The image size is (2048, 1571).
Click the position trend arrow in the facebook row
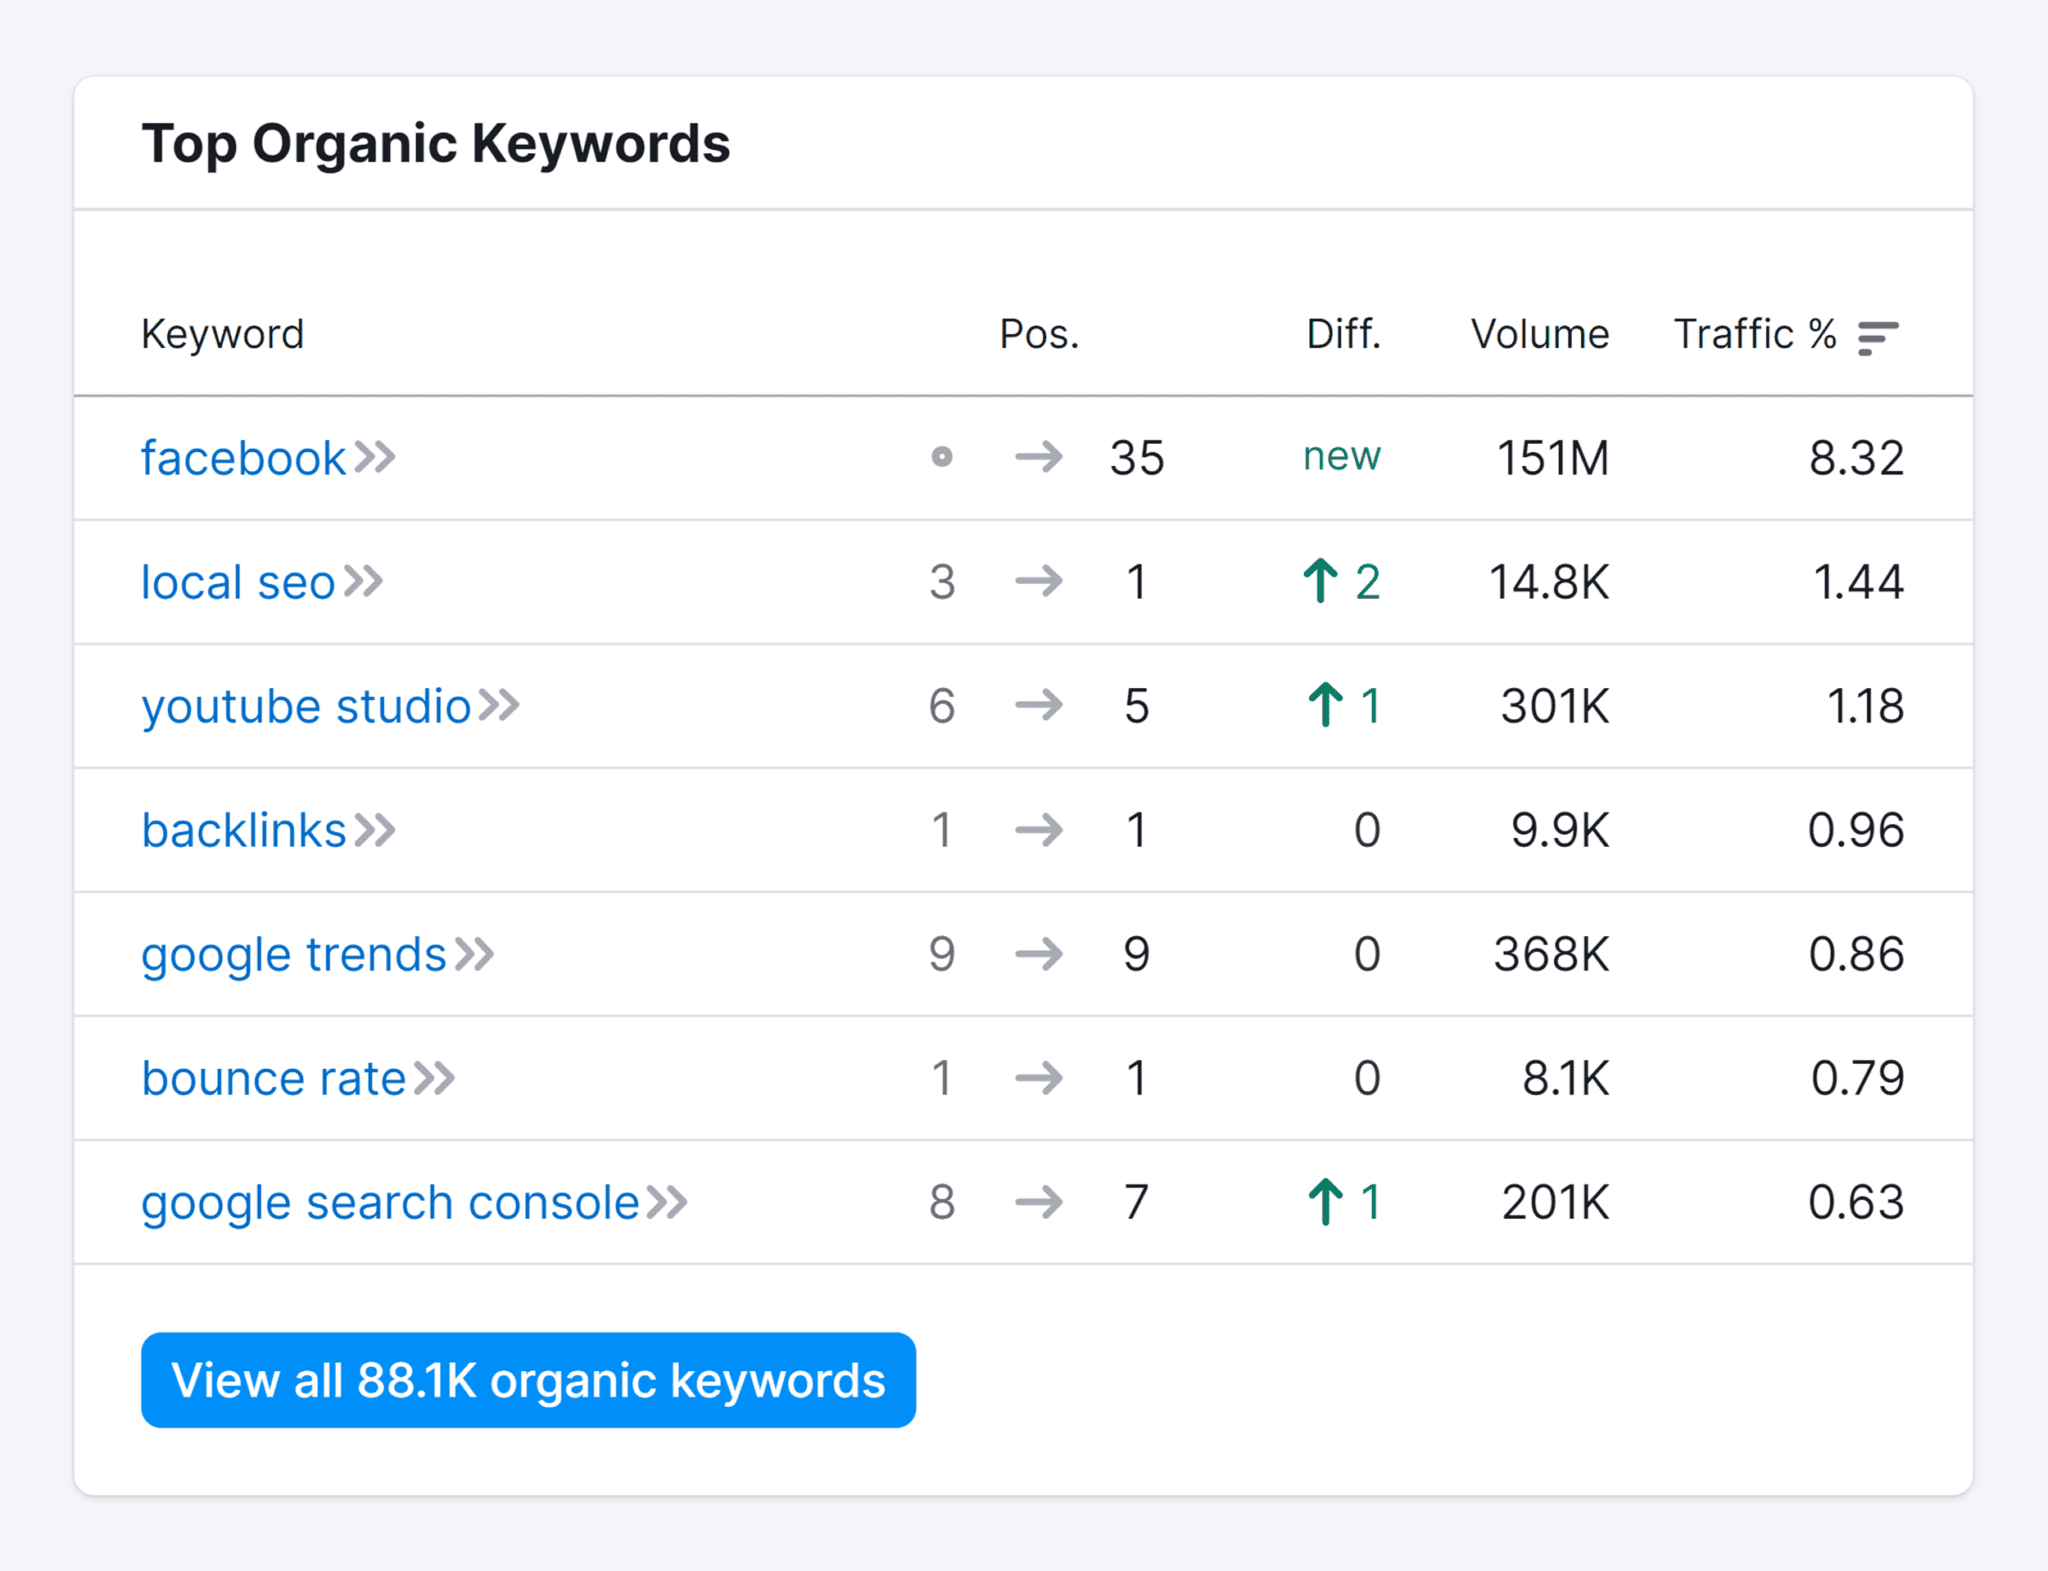1038,459
